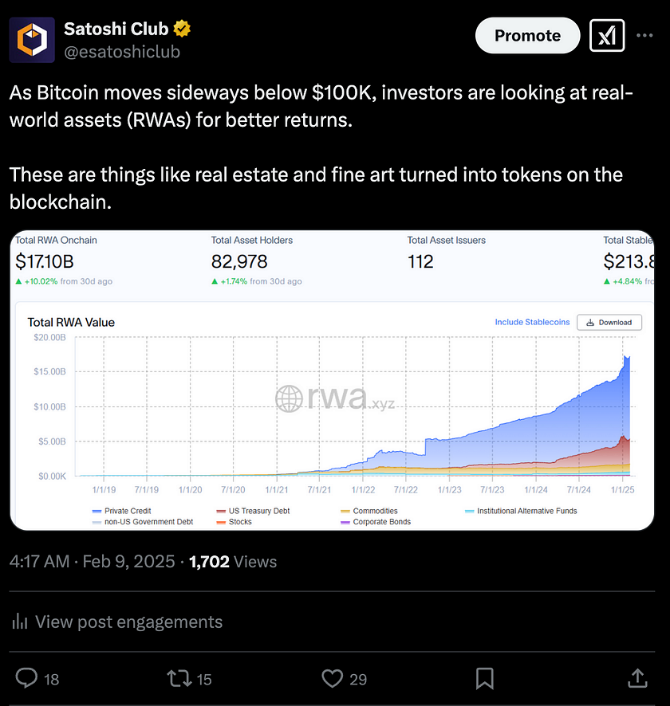Click the Private Credit legend swatch
This screenshot has width=670, height=706.
97,511
